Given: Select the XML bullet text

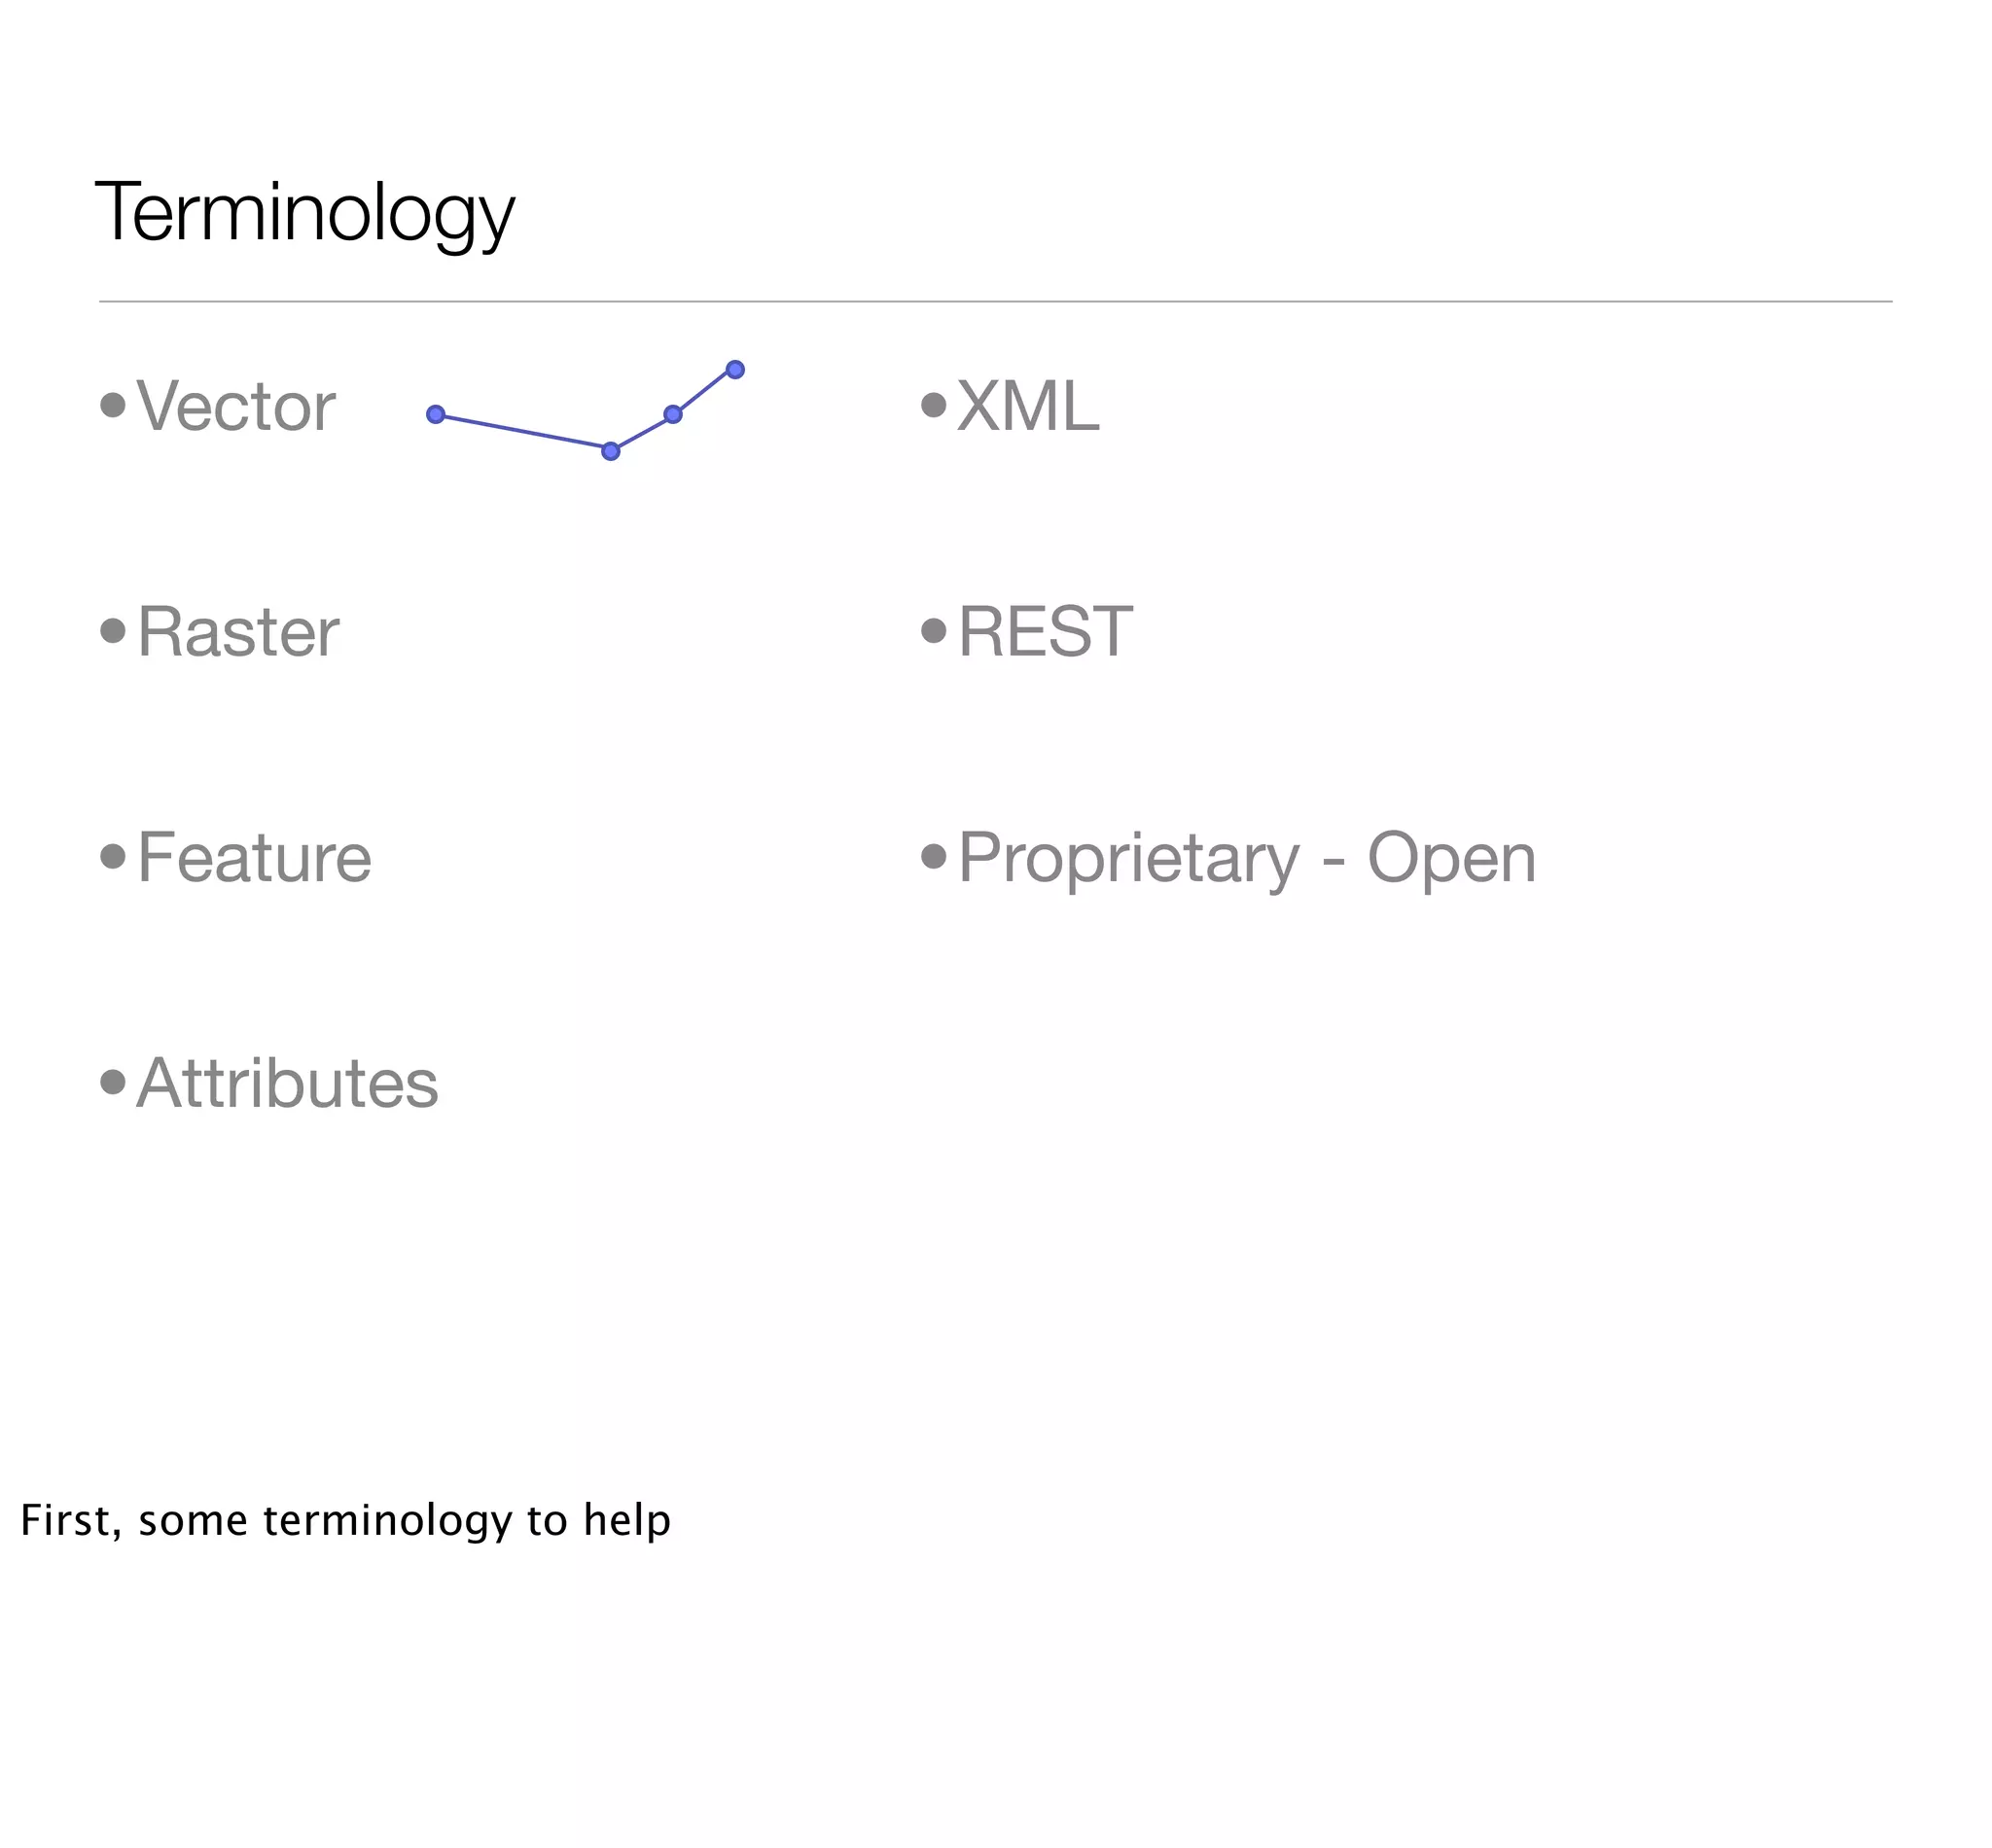Looking at the screenshot, I should click(1027, 406).
